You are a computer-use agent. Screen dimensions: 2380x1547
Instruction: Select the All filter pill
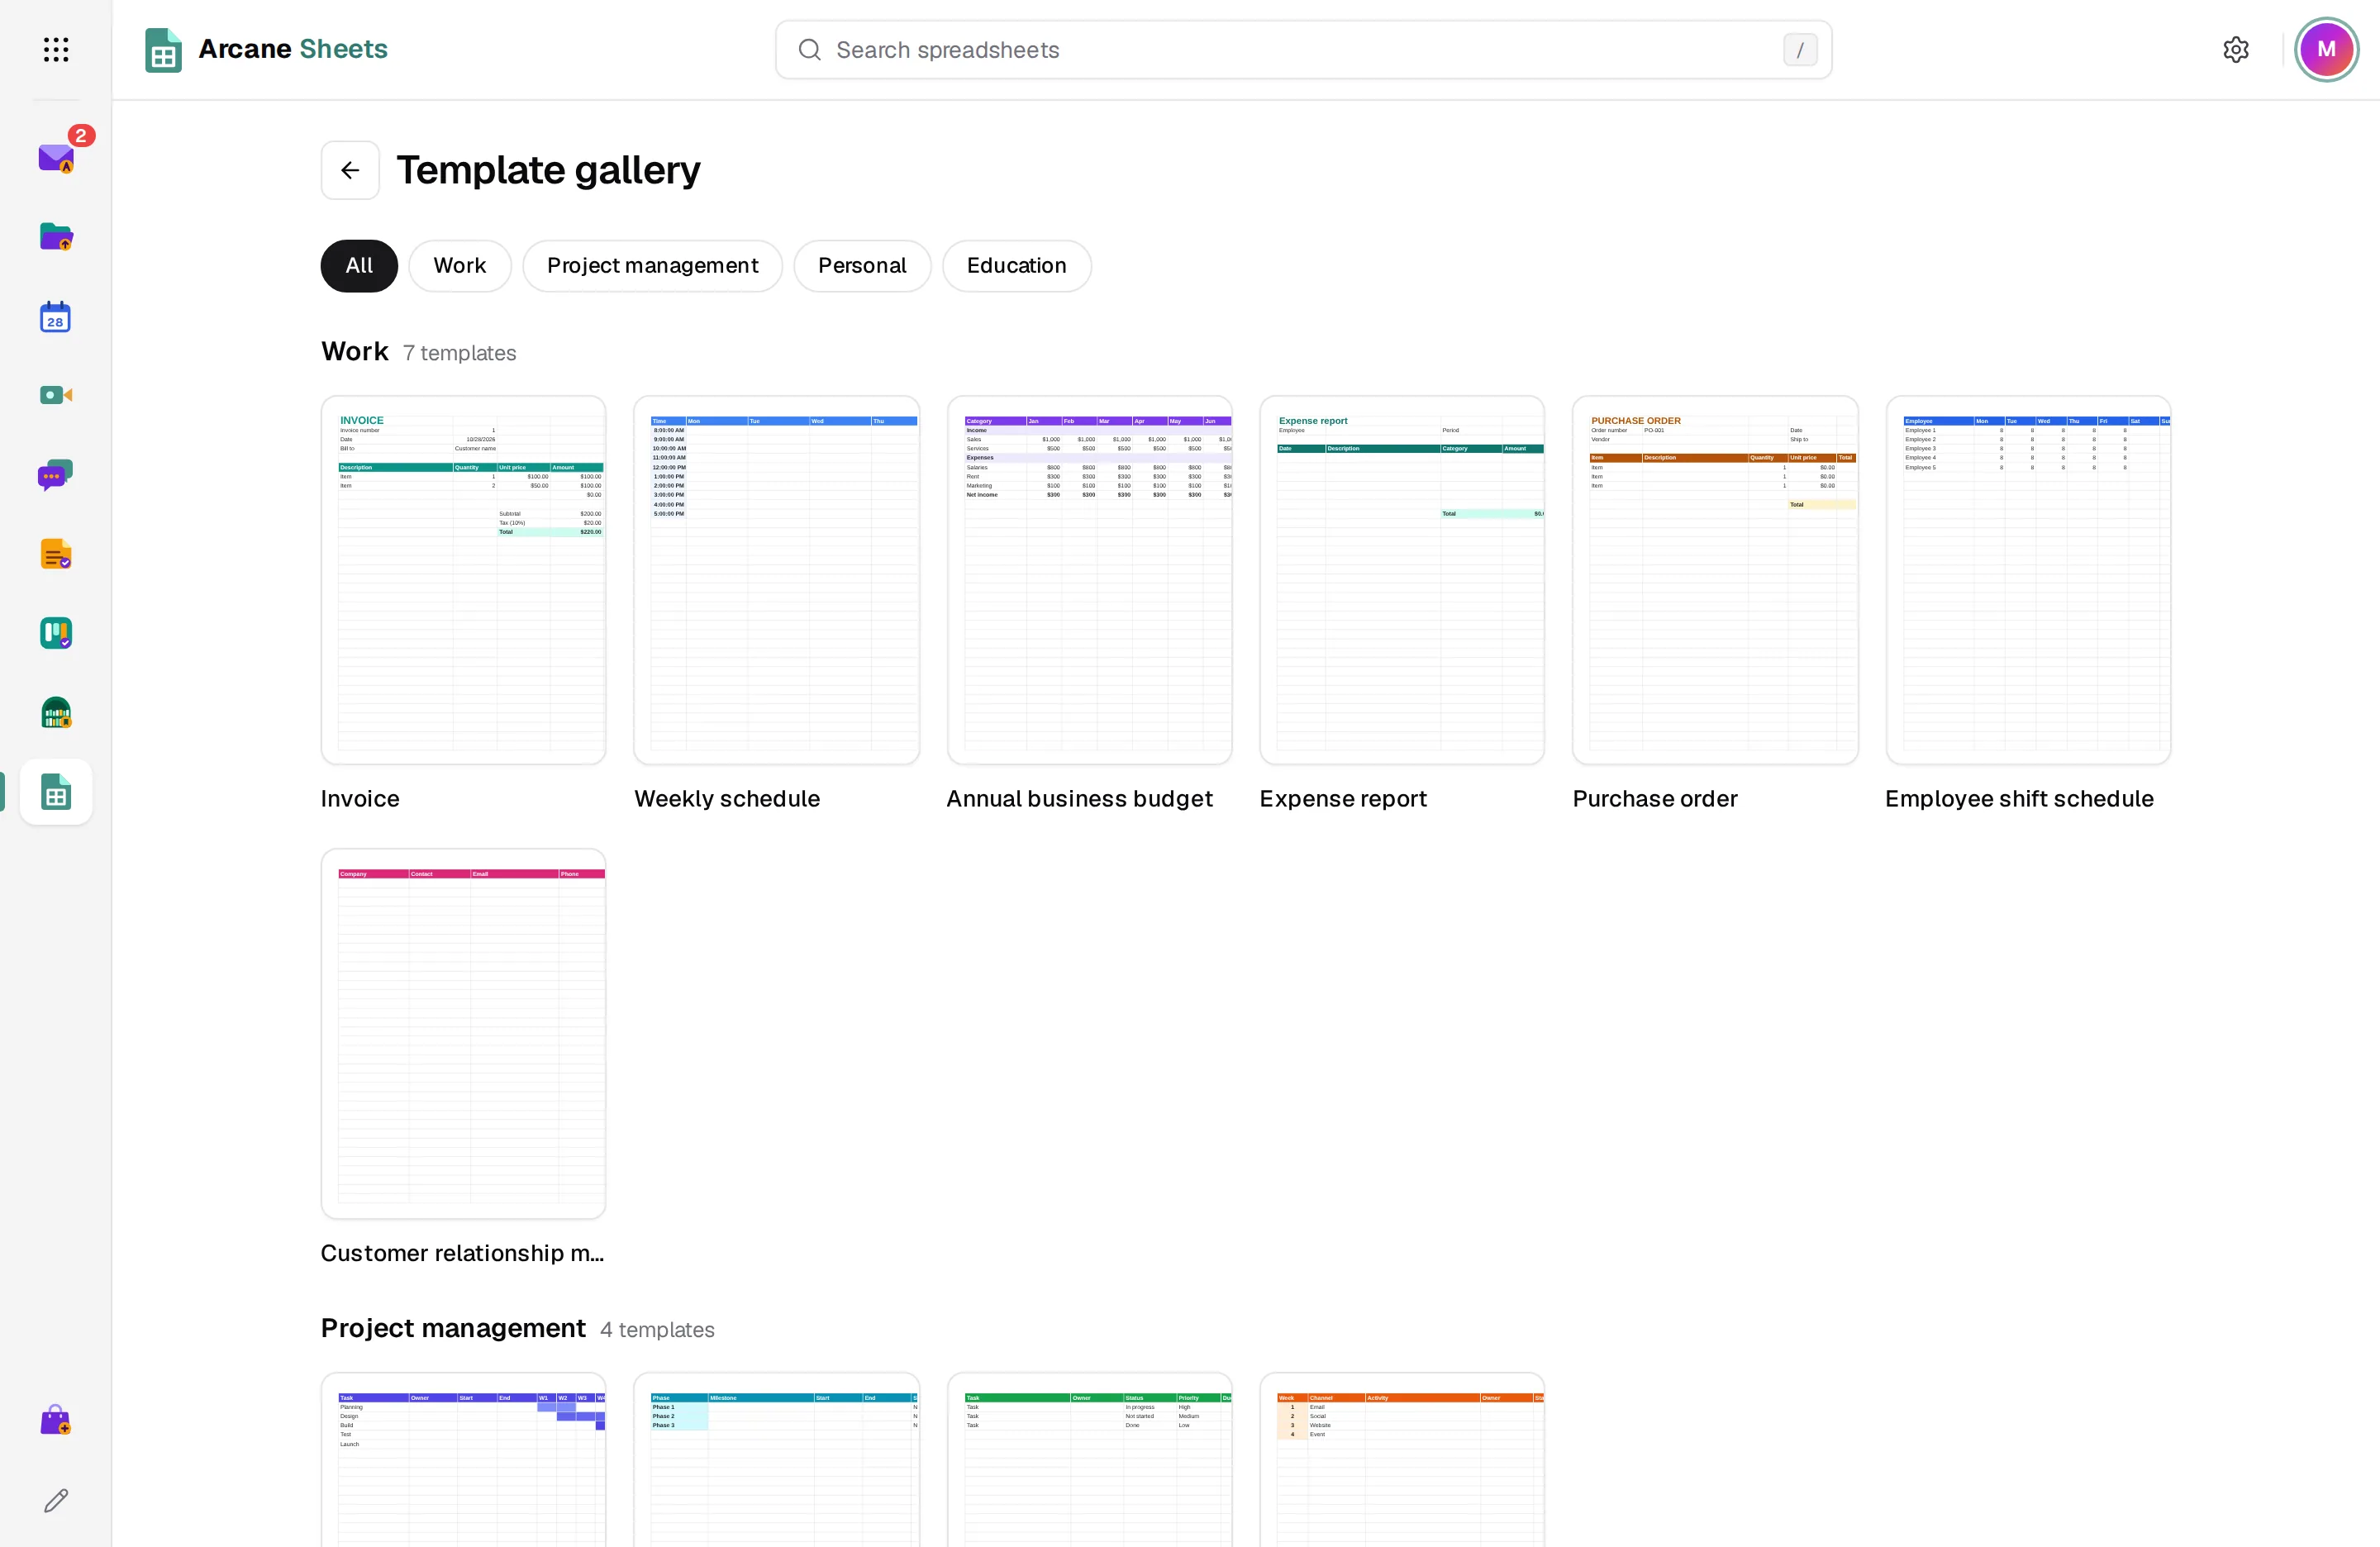[359, 265]
